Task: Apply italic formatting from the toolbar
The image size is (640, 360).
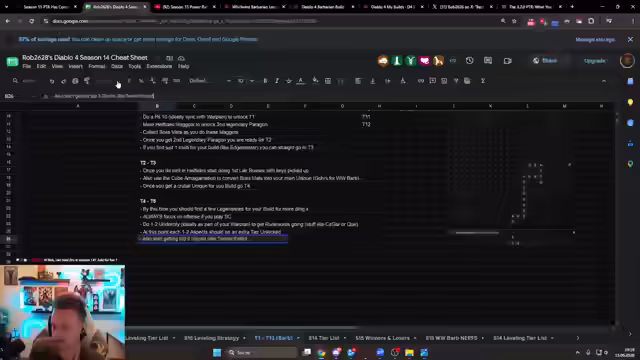Action: click(277, 81)
